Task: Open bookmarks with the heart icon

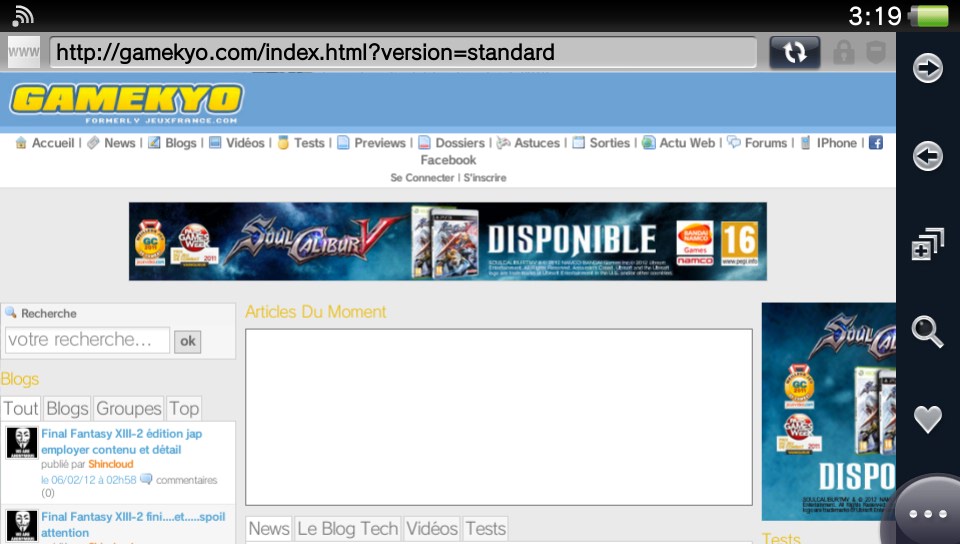Action: click(928, 420)
